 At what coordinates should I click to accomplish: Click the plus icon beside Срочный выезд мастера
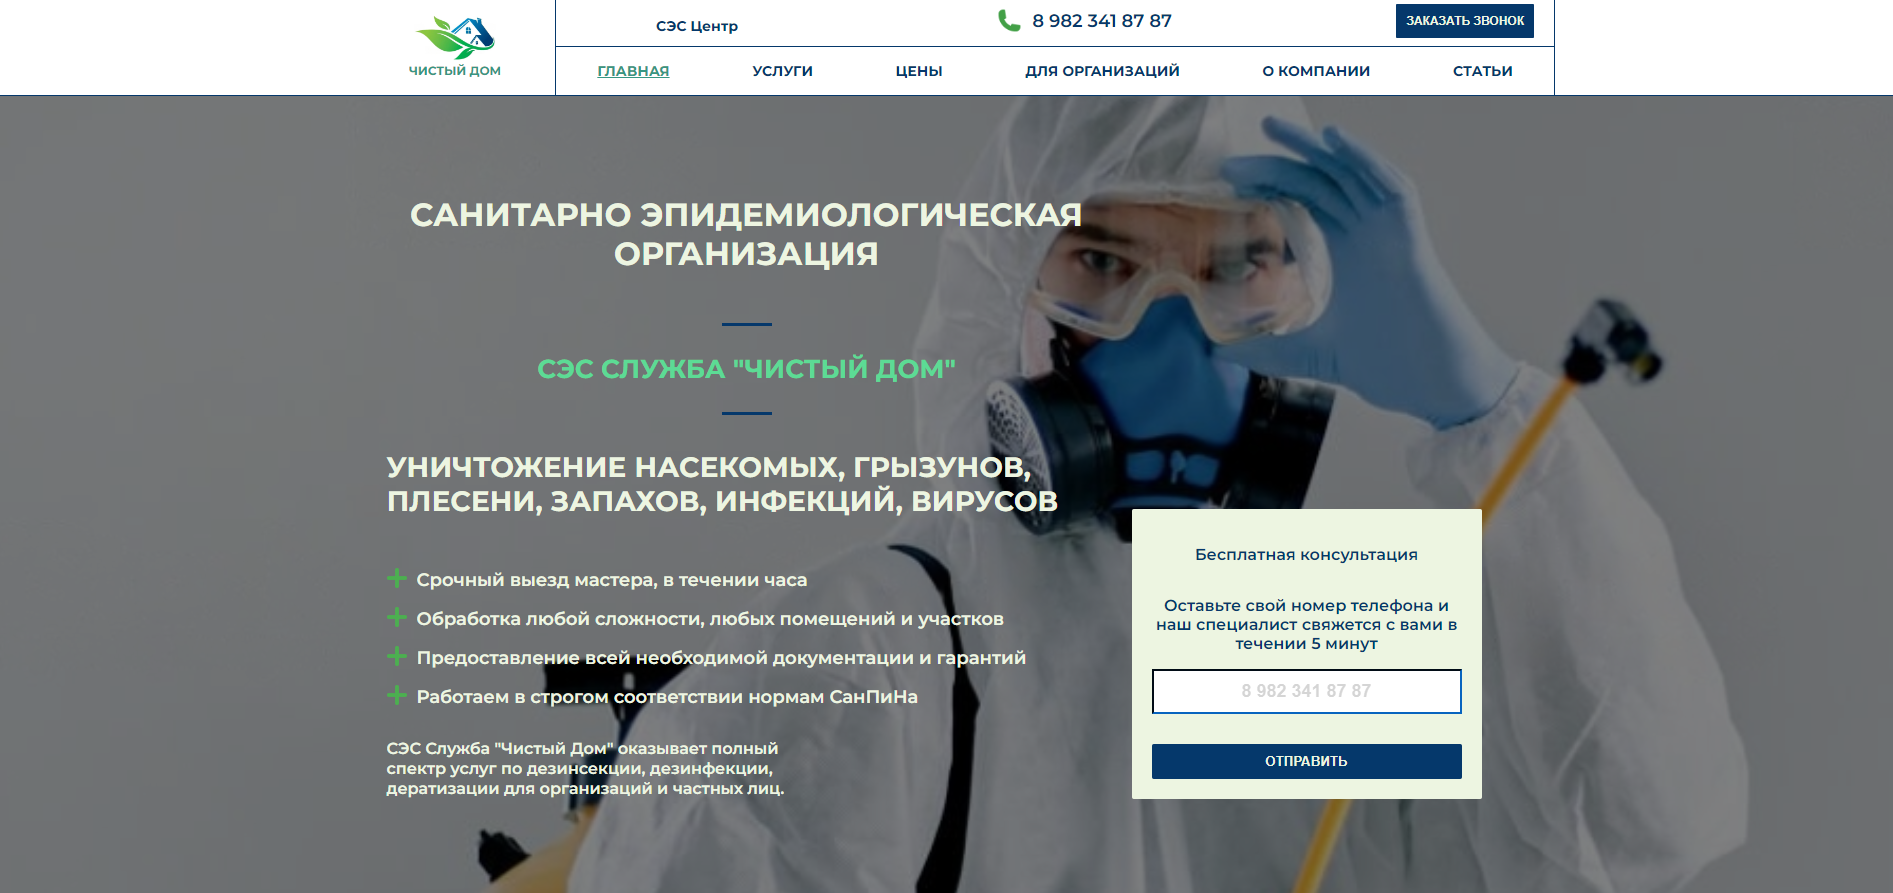point(397,578)
